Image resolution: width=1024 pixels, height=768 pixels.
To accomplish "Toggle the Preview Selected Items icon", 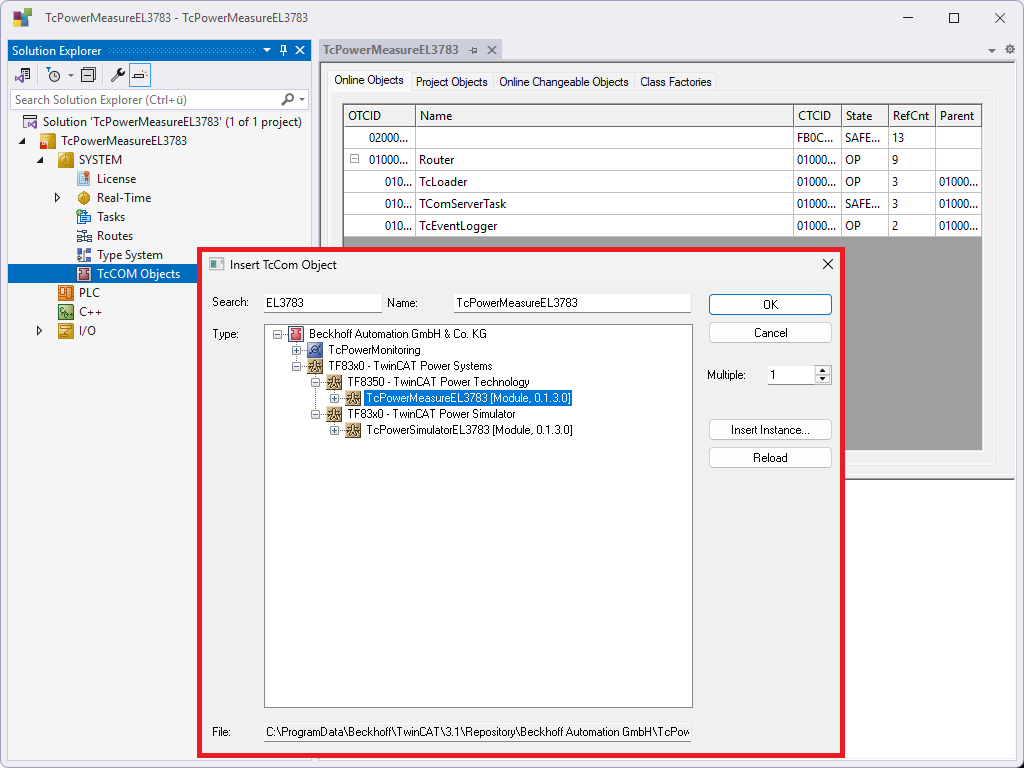I will click(x=140, y=76).
